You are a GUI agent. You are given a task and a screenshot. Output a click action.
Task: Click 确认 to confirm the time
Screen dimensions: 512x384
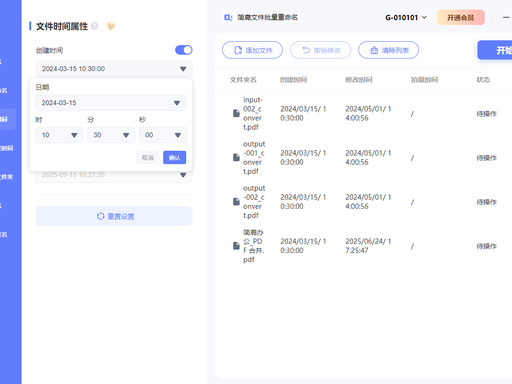[175, 157]
